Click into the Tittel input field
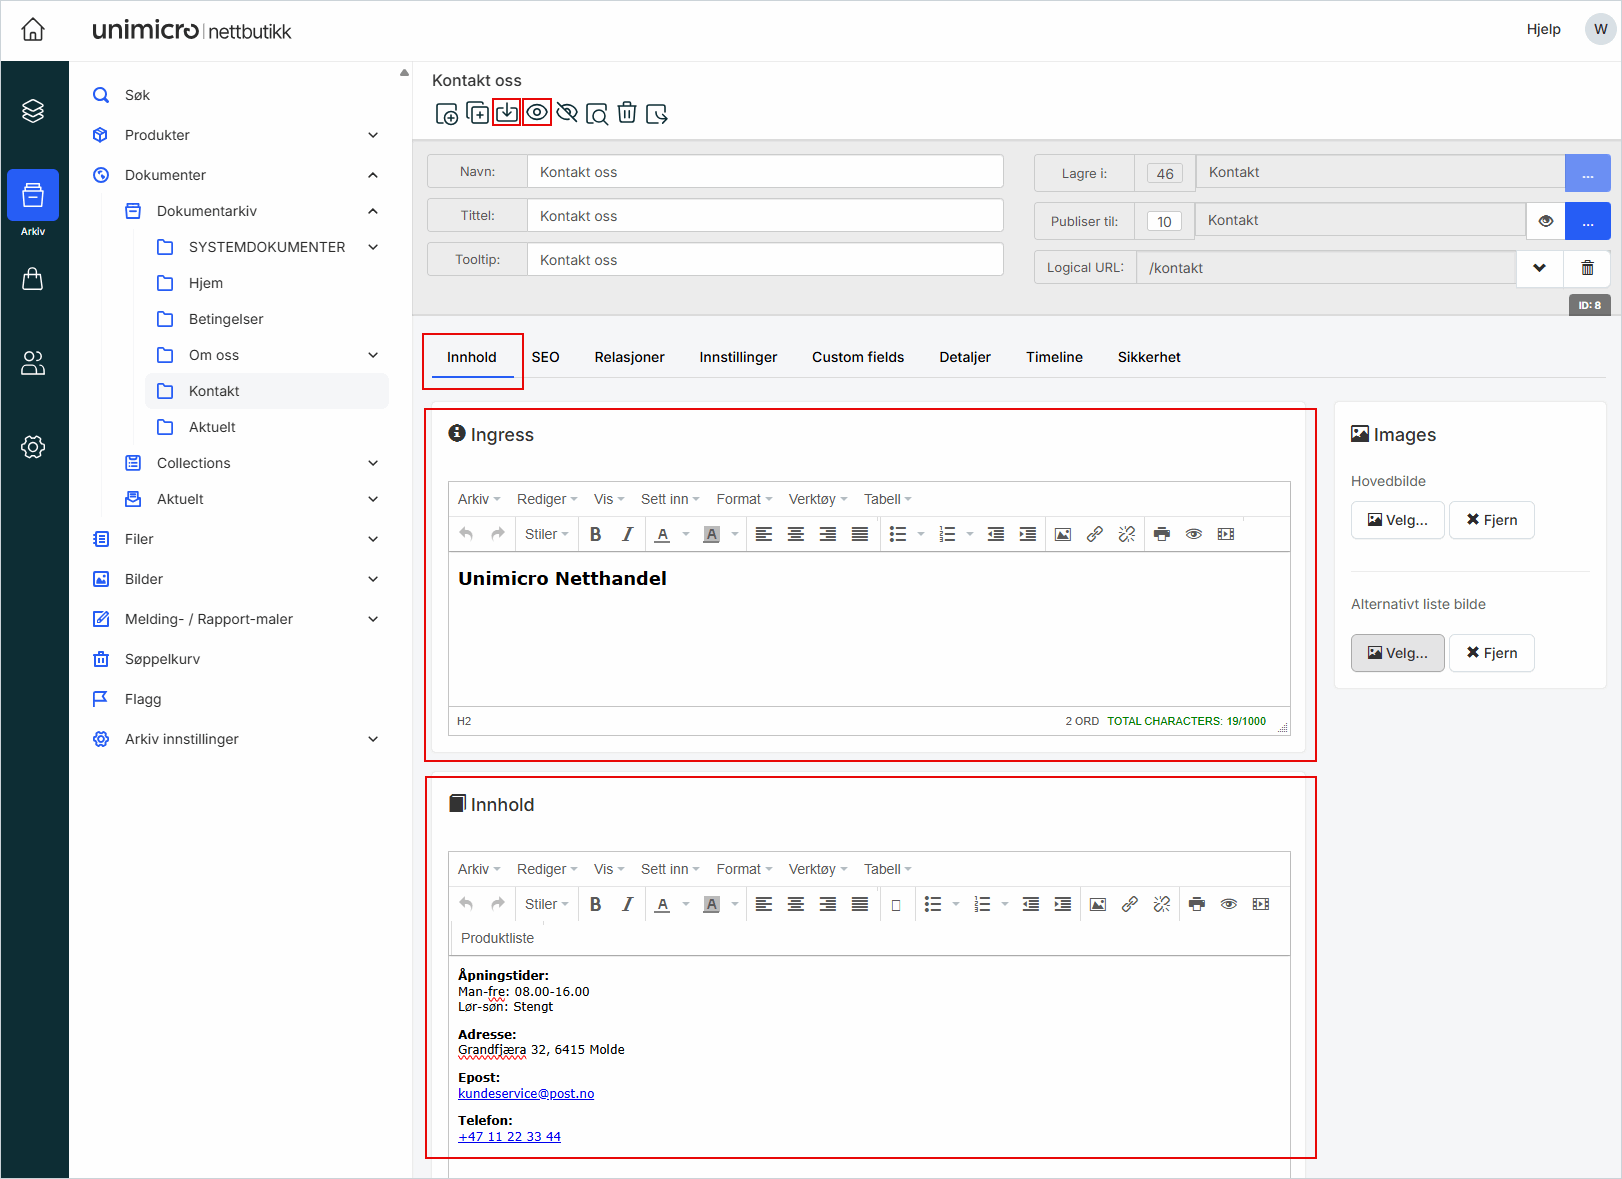Image resolution: width=1622 pixels, height=1179 pixels. coord(764,216)
